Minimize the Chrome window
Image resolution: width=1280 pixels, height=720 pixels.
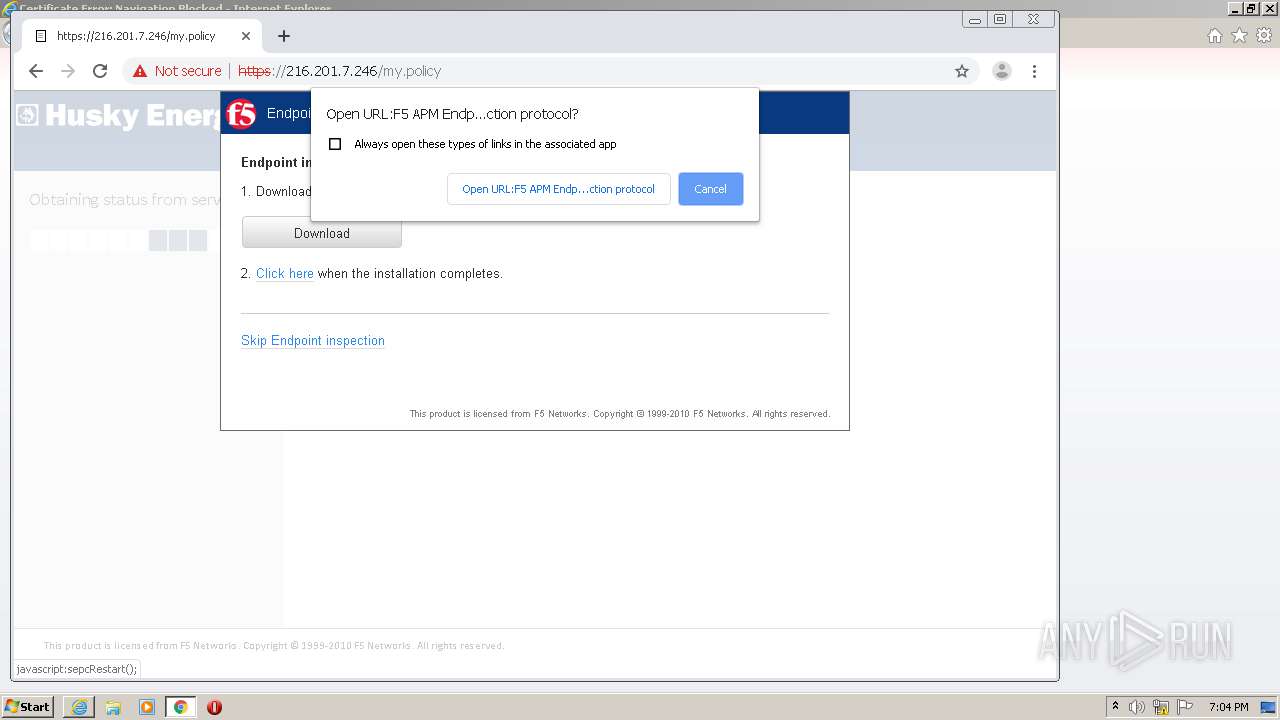pyautogui.click(x=975, y=19)
